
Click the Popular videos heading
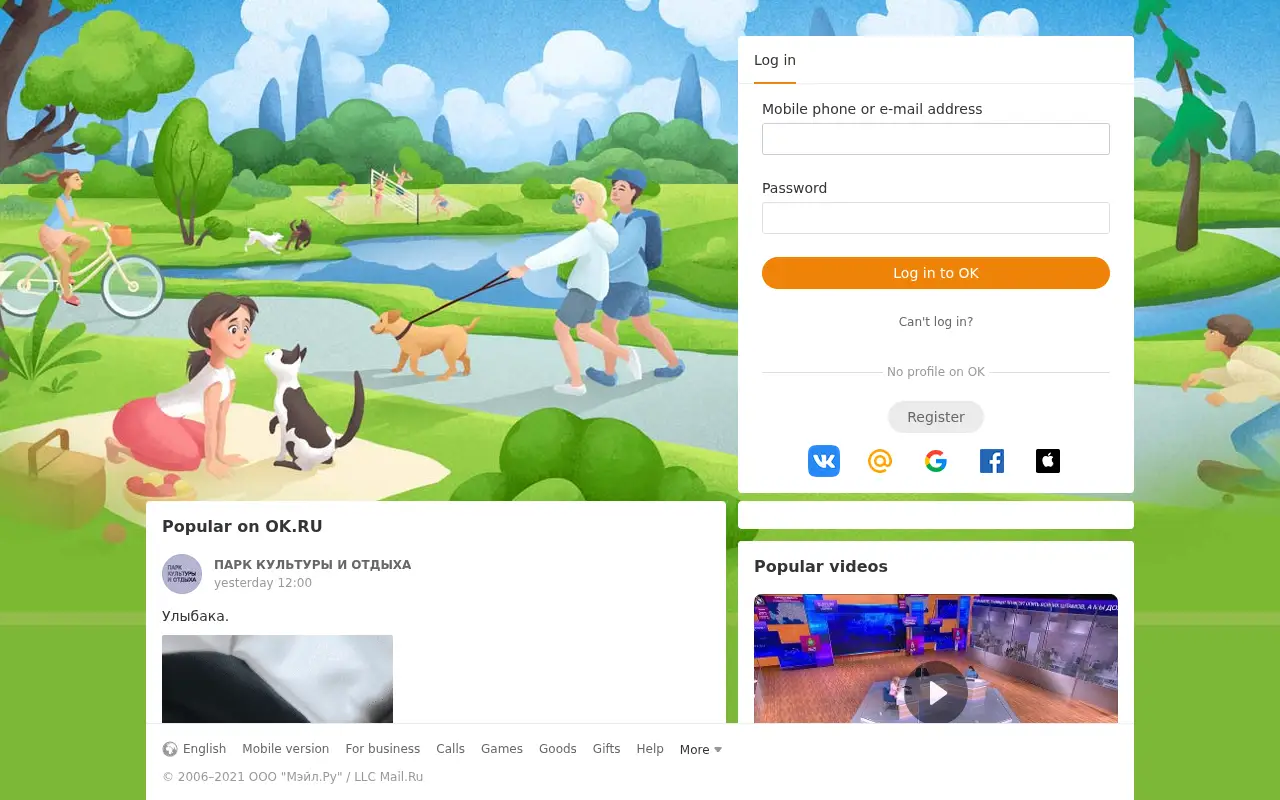[821, 567]
